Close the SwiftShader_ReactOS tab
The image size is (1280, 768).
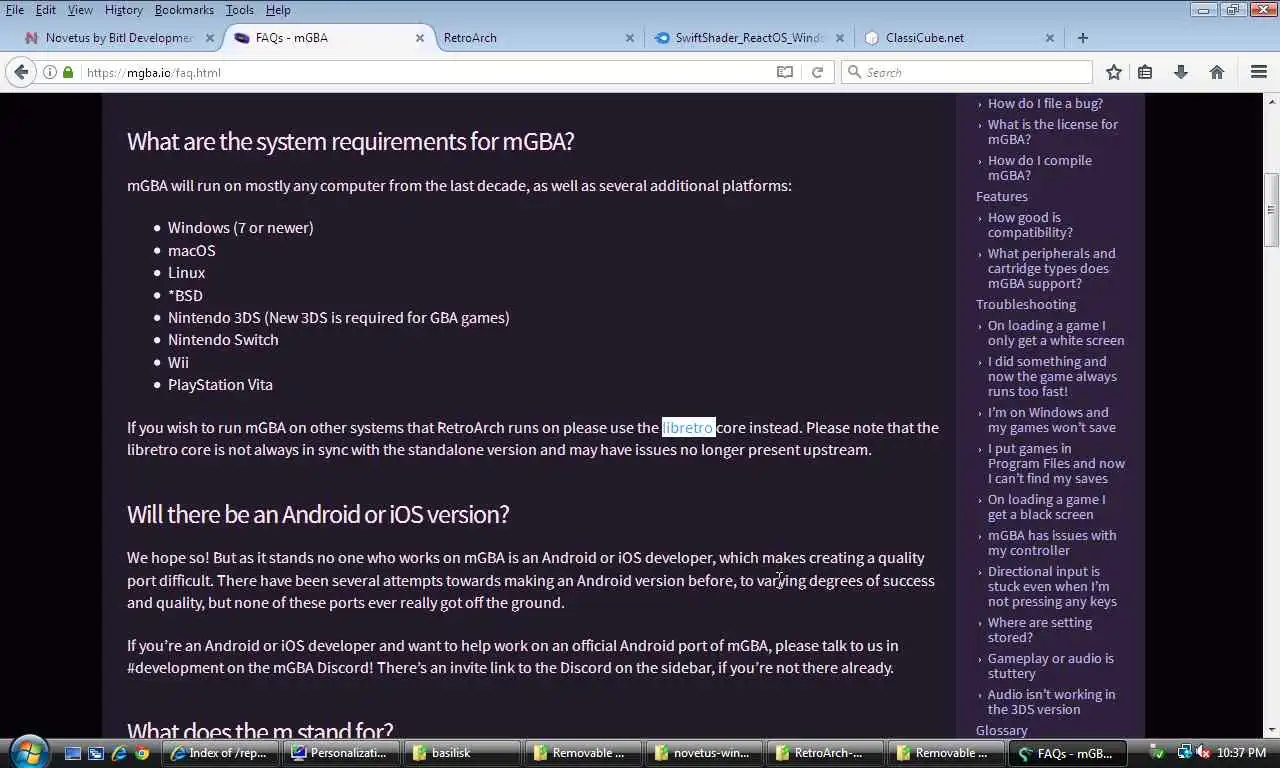pyautogui.click(x=840, y=38)
